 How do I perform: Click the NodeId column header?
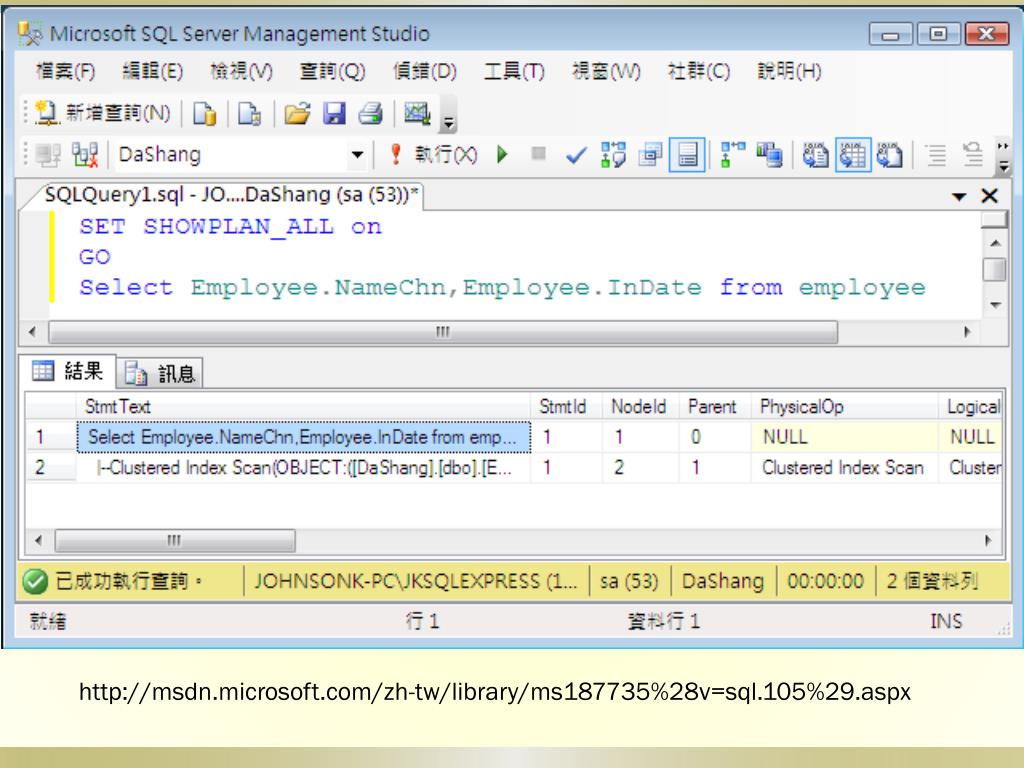(641, 407)
